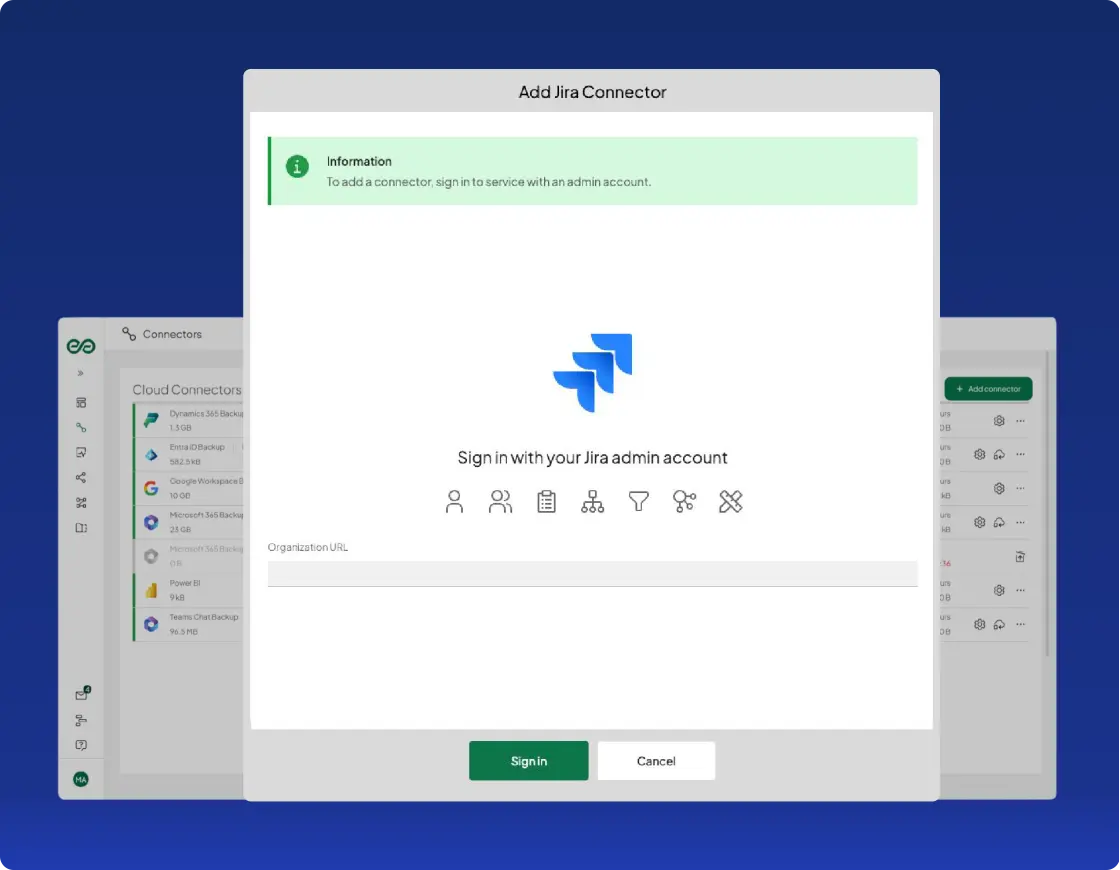Screen dimensions: 1120x870
Task: Open the activity chart sidebar icon
Action: coord(81,452)
